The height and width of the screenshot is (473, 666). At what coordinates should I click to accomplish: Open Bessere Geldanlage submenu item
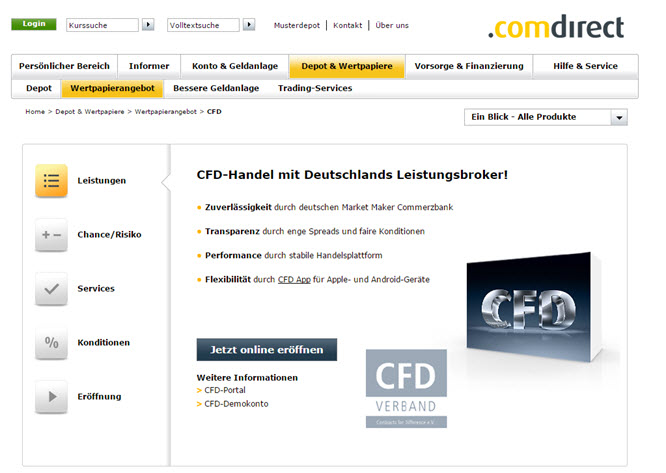216,88
